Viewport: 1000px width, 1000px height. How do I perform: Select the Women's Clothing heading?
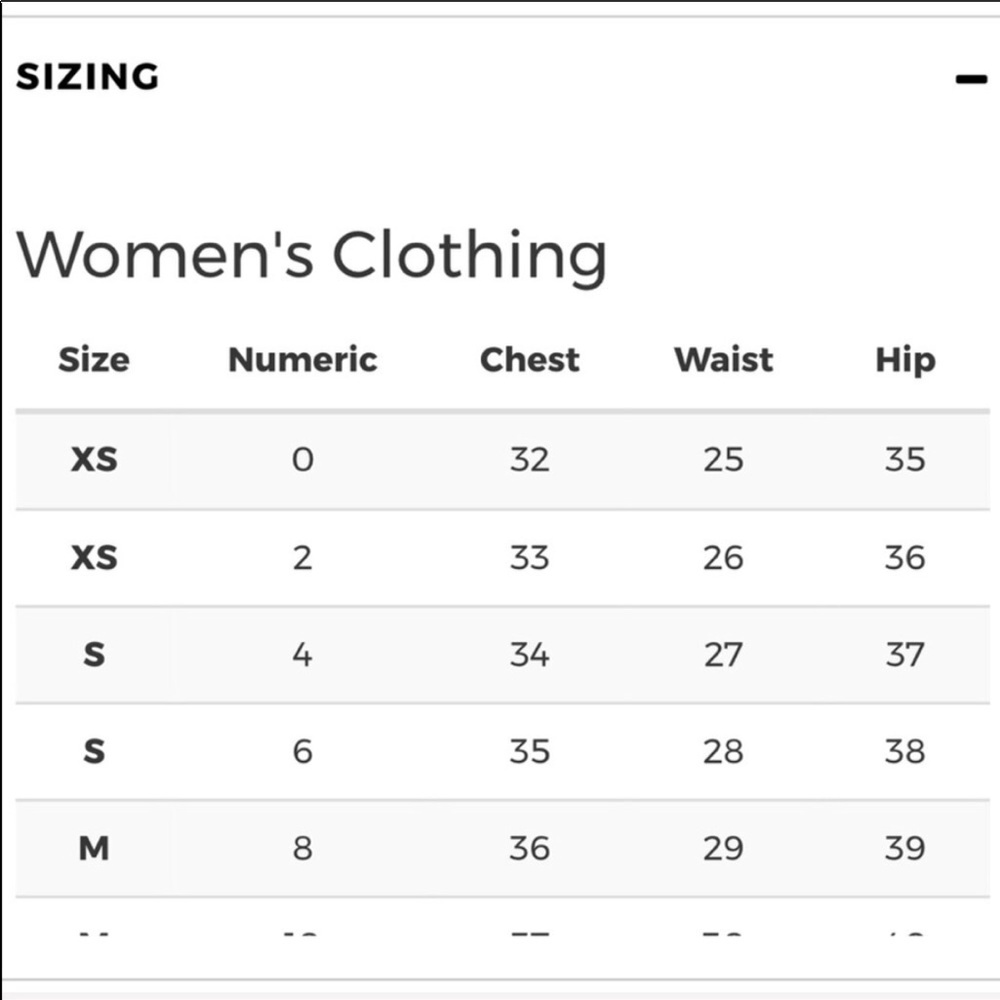(311, 254)
